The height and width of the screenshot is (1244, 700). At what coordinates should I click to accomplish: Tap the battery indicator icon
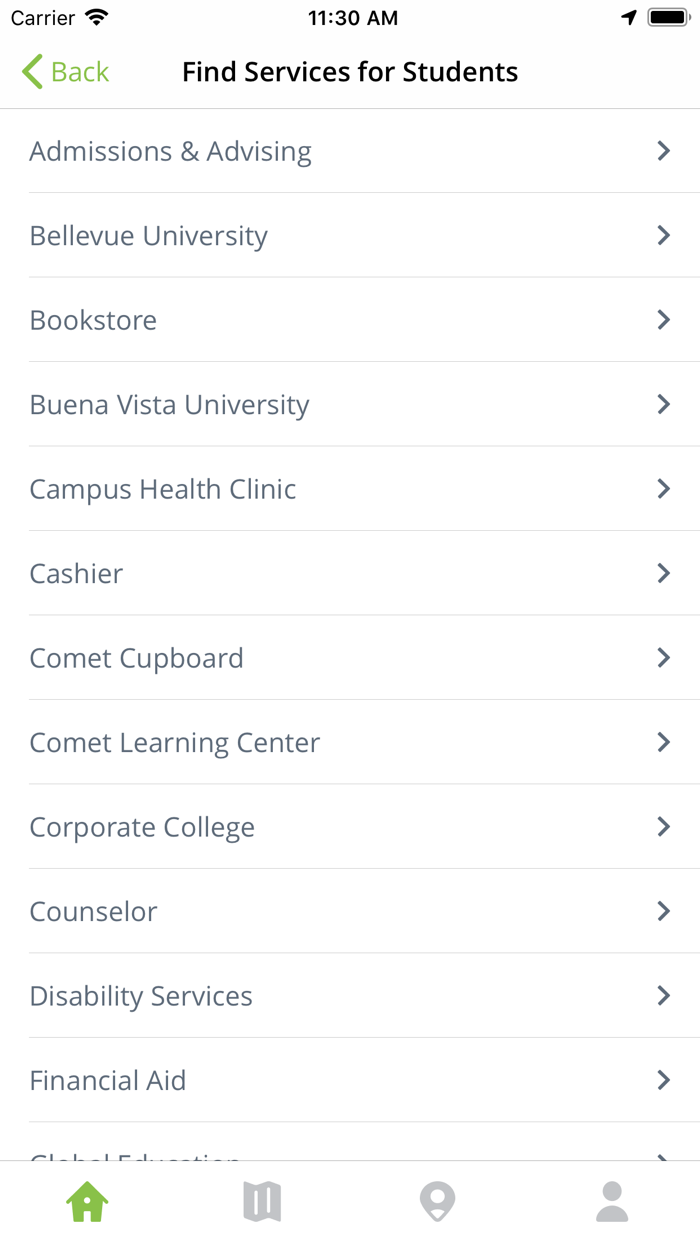pos(667,18)
